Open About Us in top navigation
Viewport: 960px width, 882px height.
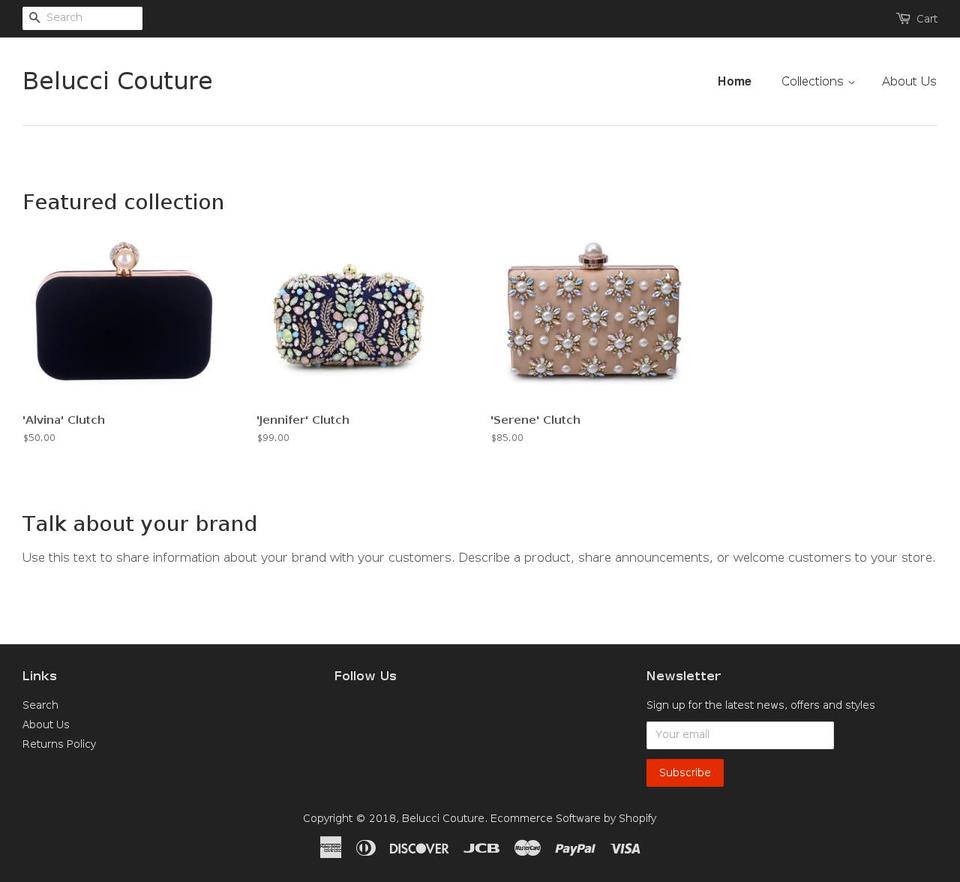(909, 81)
